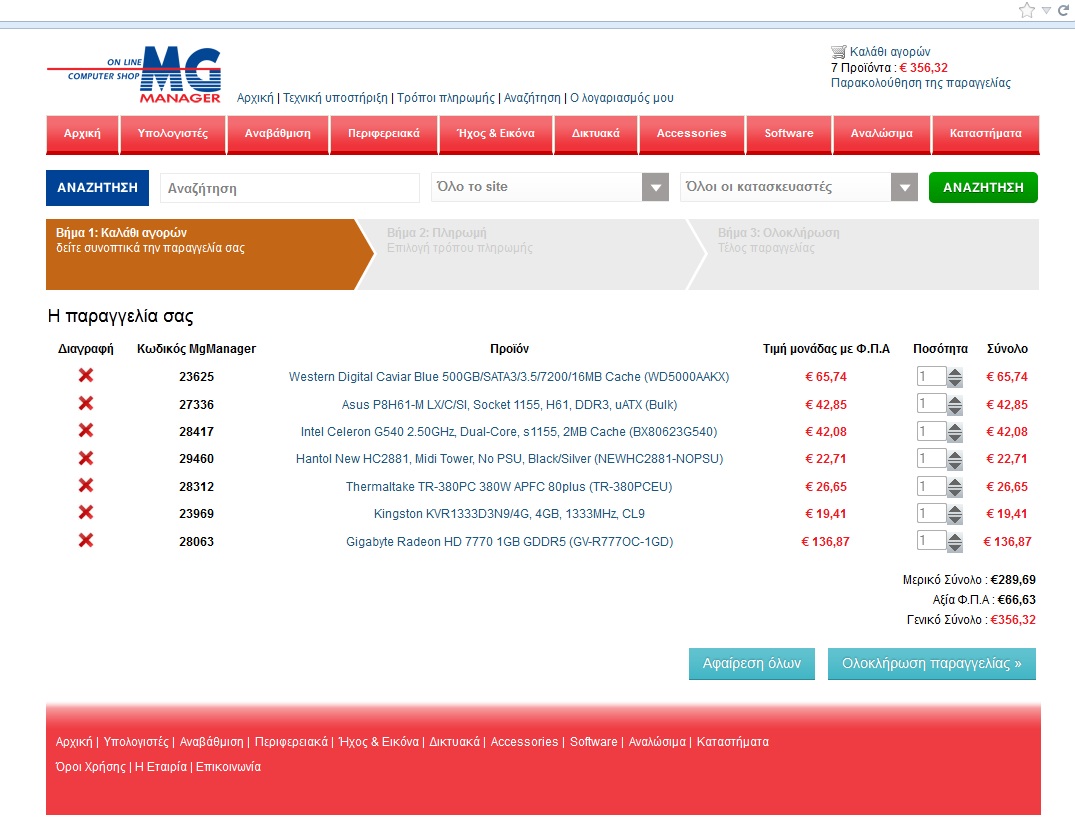Click Βήμα 1: Καλάθι αγορών step

tap(209, 254)
